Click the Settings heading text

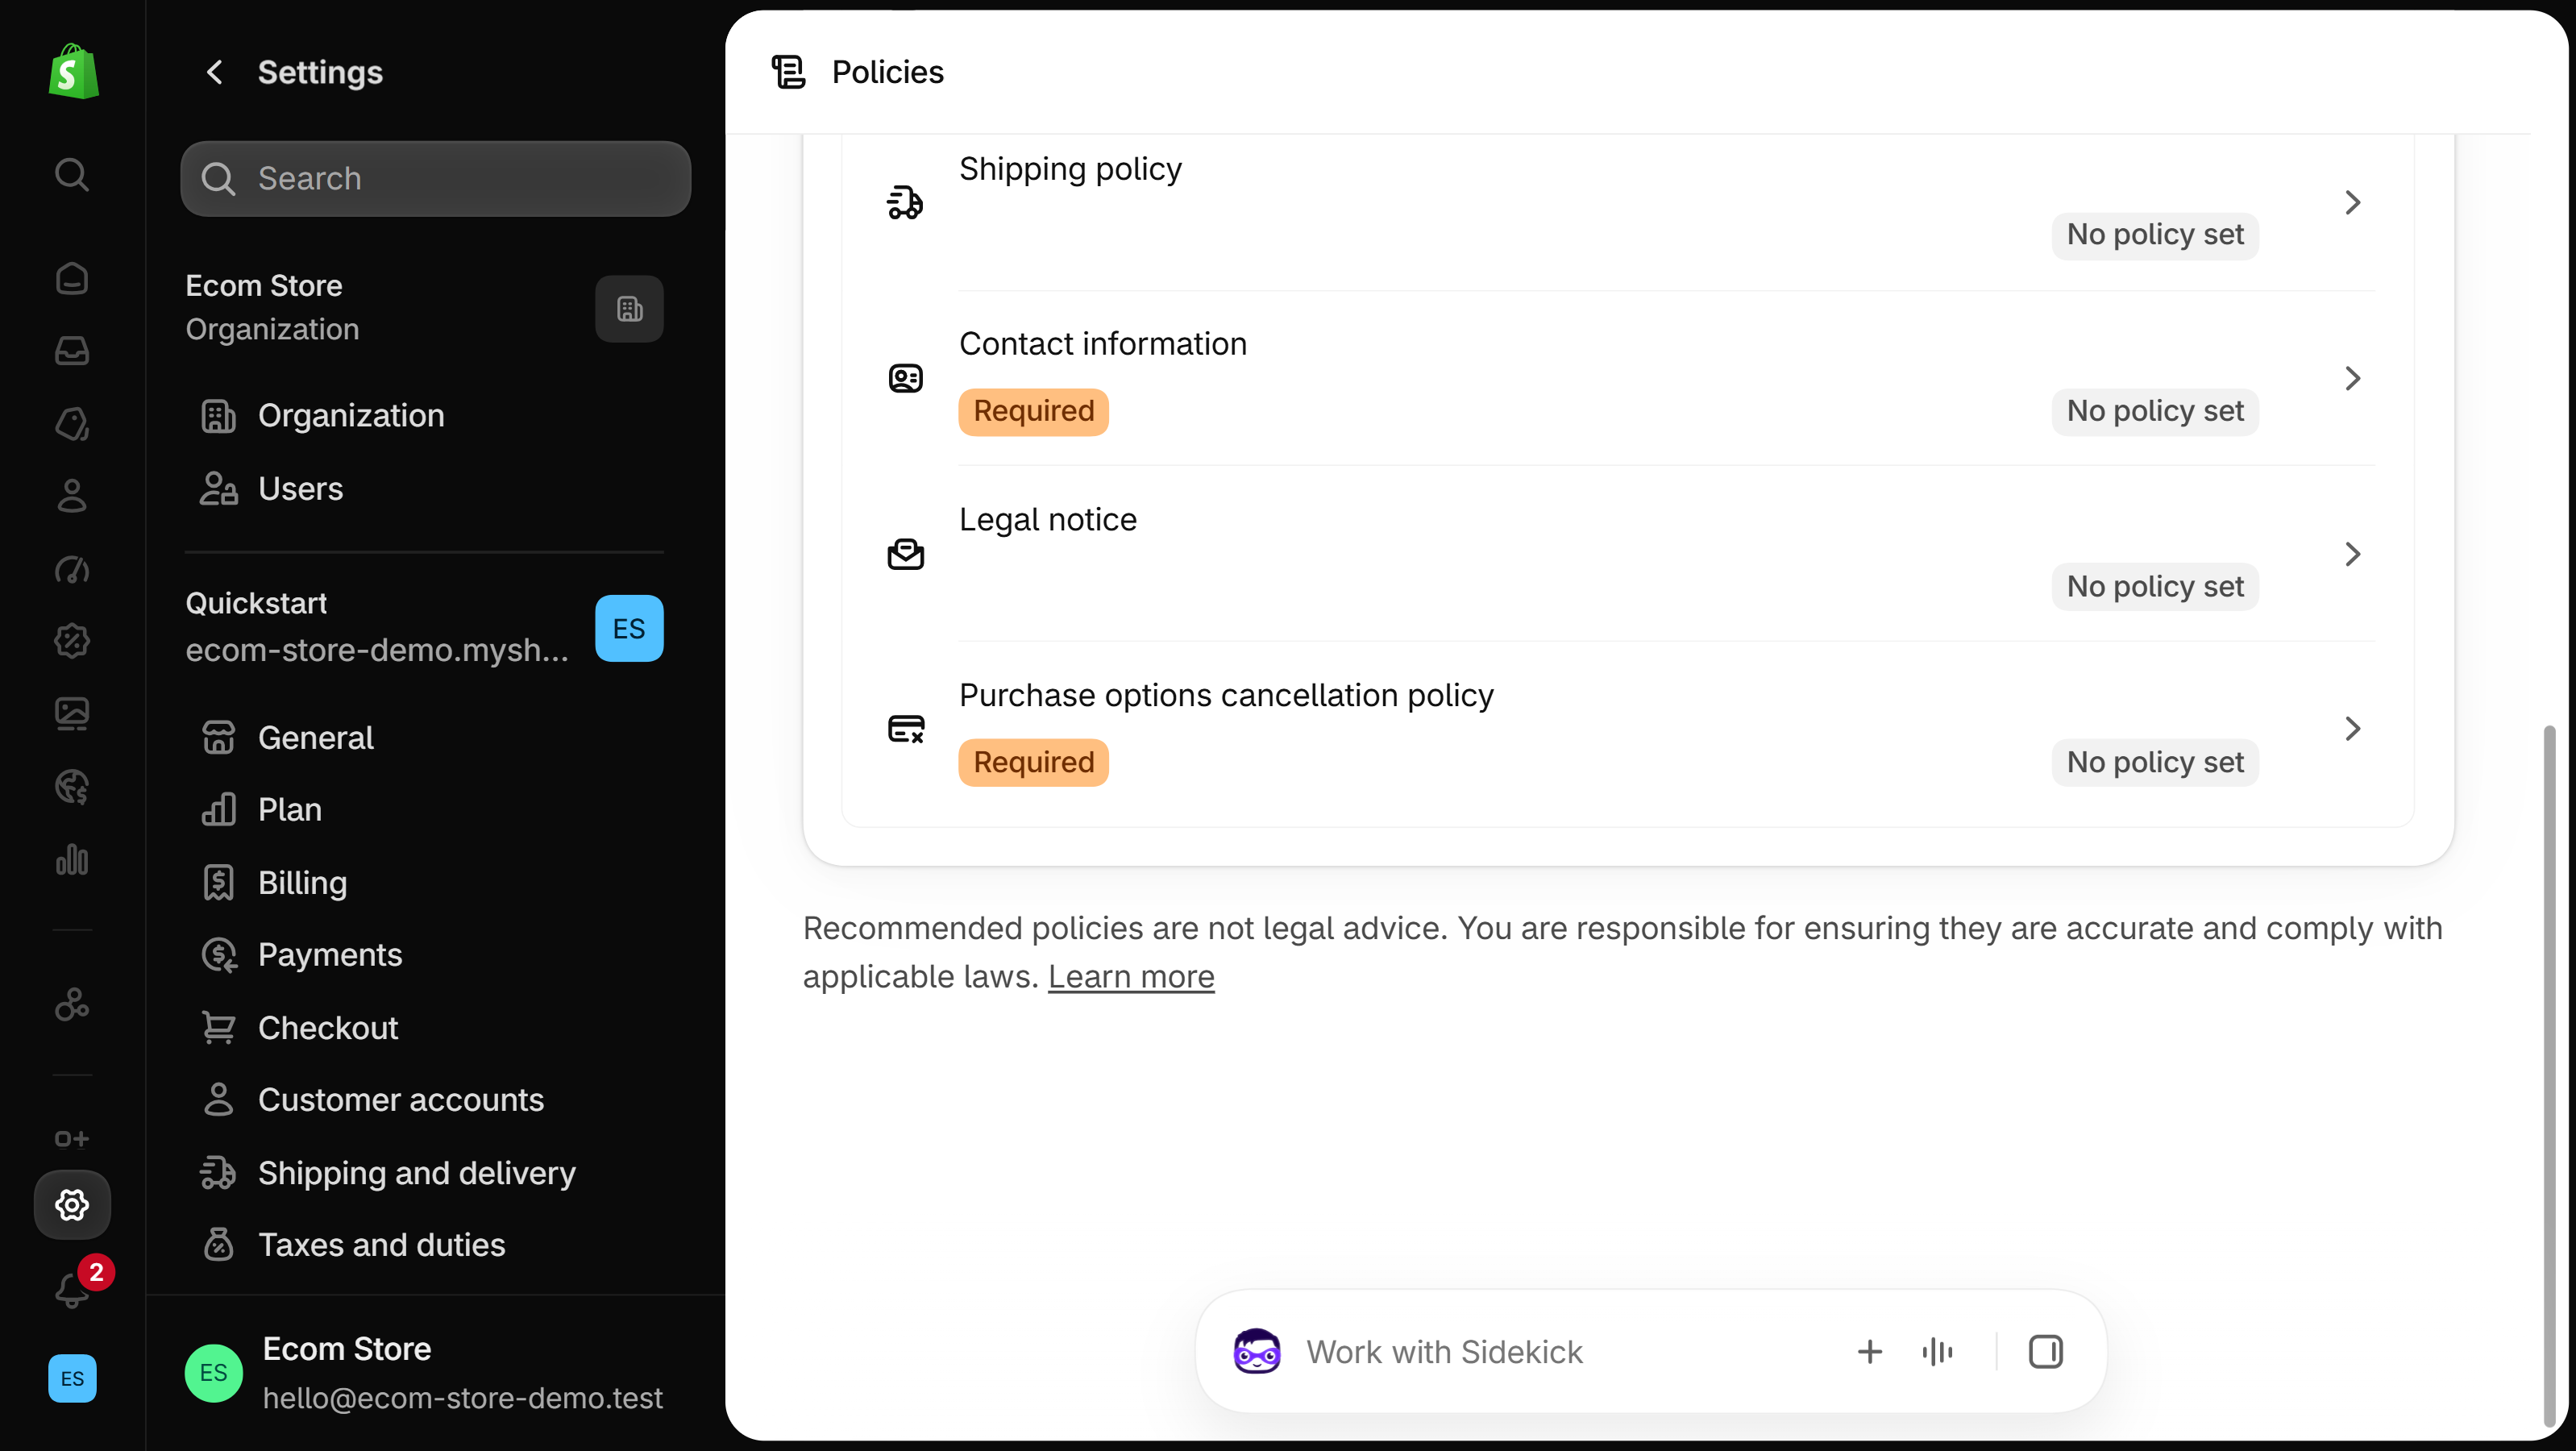tap(320, 72)
